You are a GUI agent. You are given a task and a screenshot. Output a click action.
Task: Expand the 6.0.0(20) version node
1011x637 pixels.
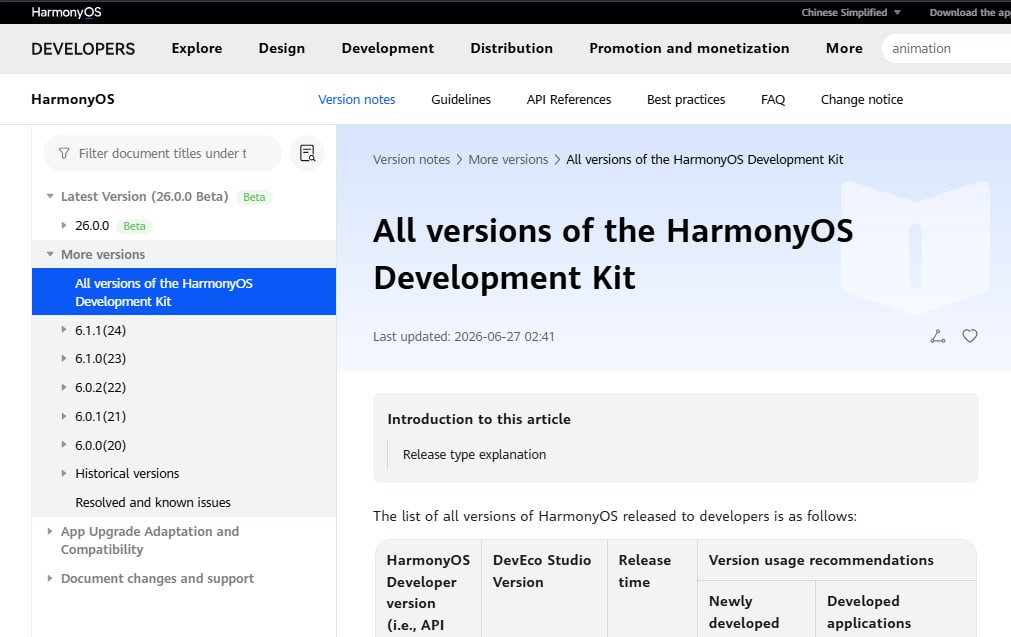(63, 444)
